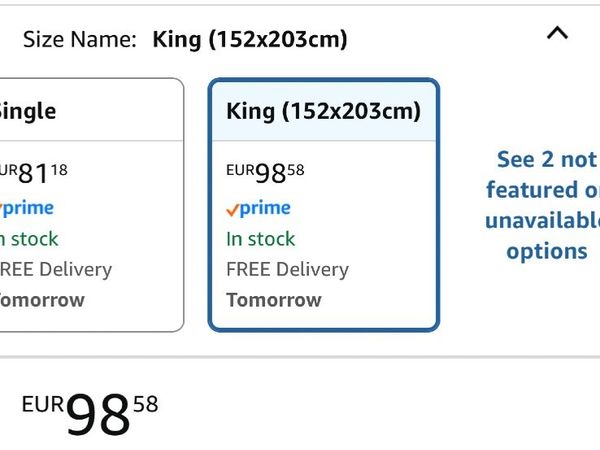The height and width of the screenshot is (450, 600).
Task: Click the 'Size Name:' label
Action: click(80, 39)
